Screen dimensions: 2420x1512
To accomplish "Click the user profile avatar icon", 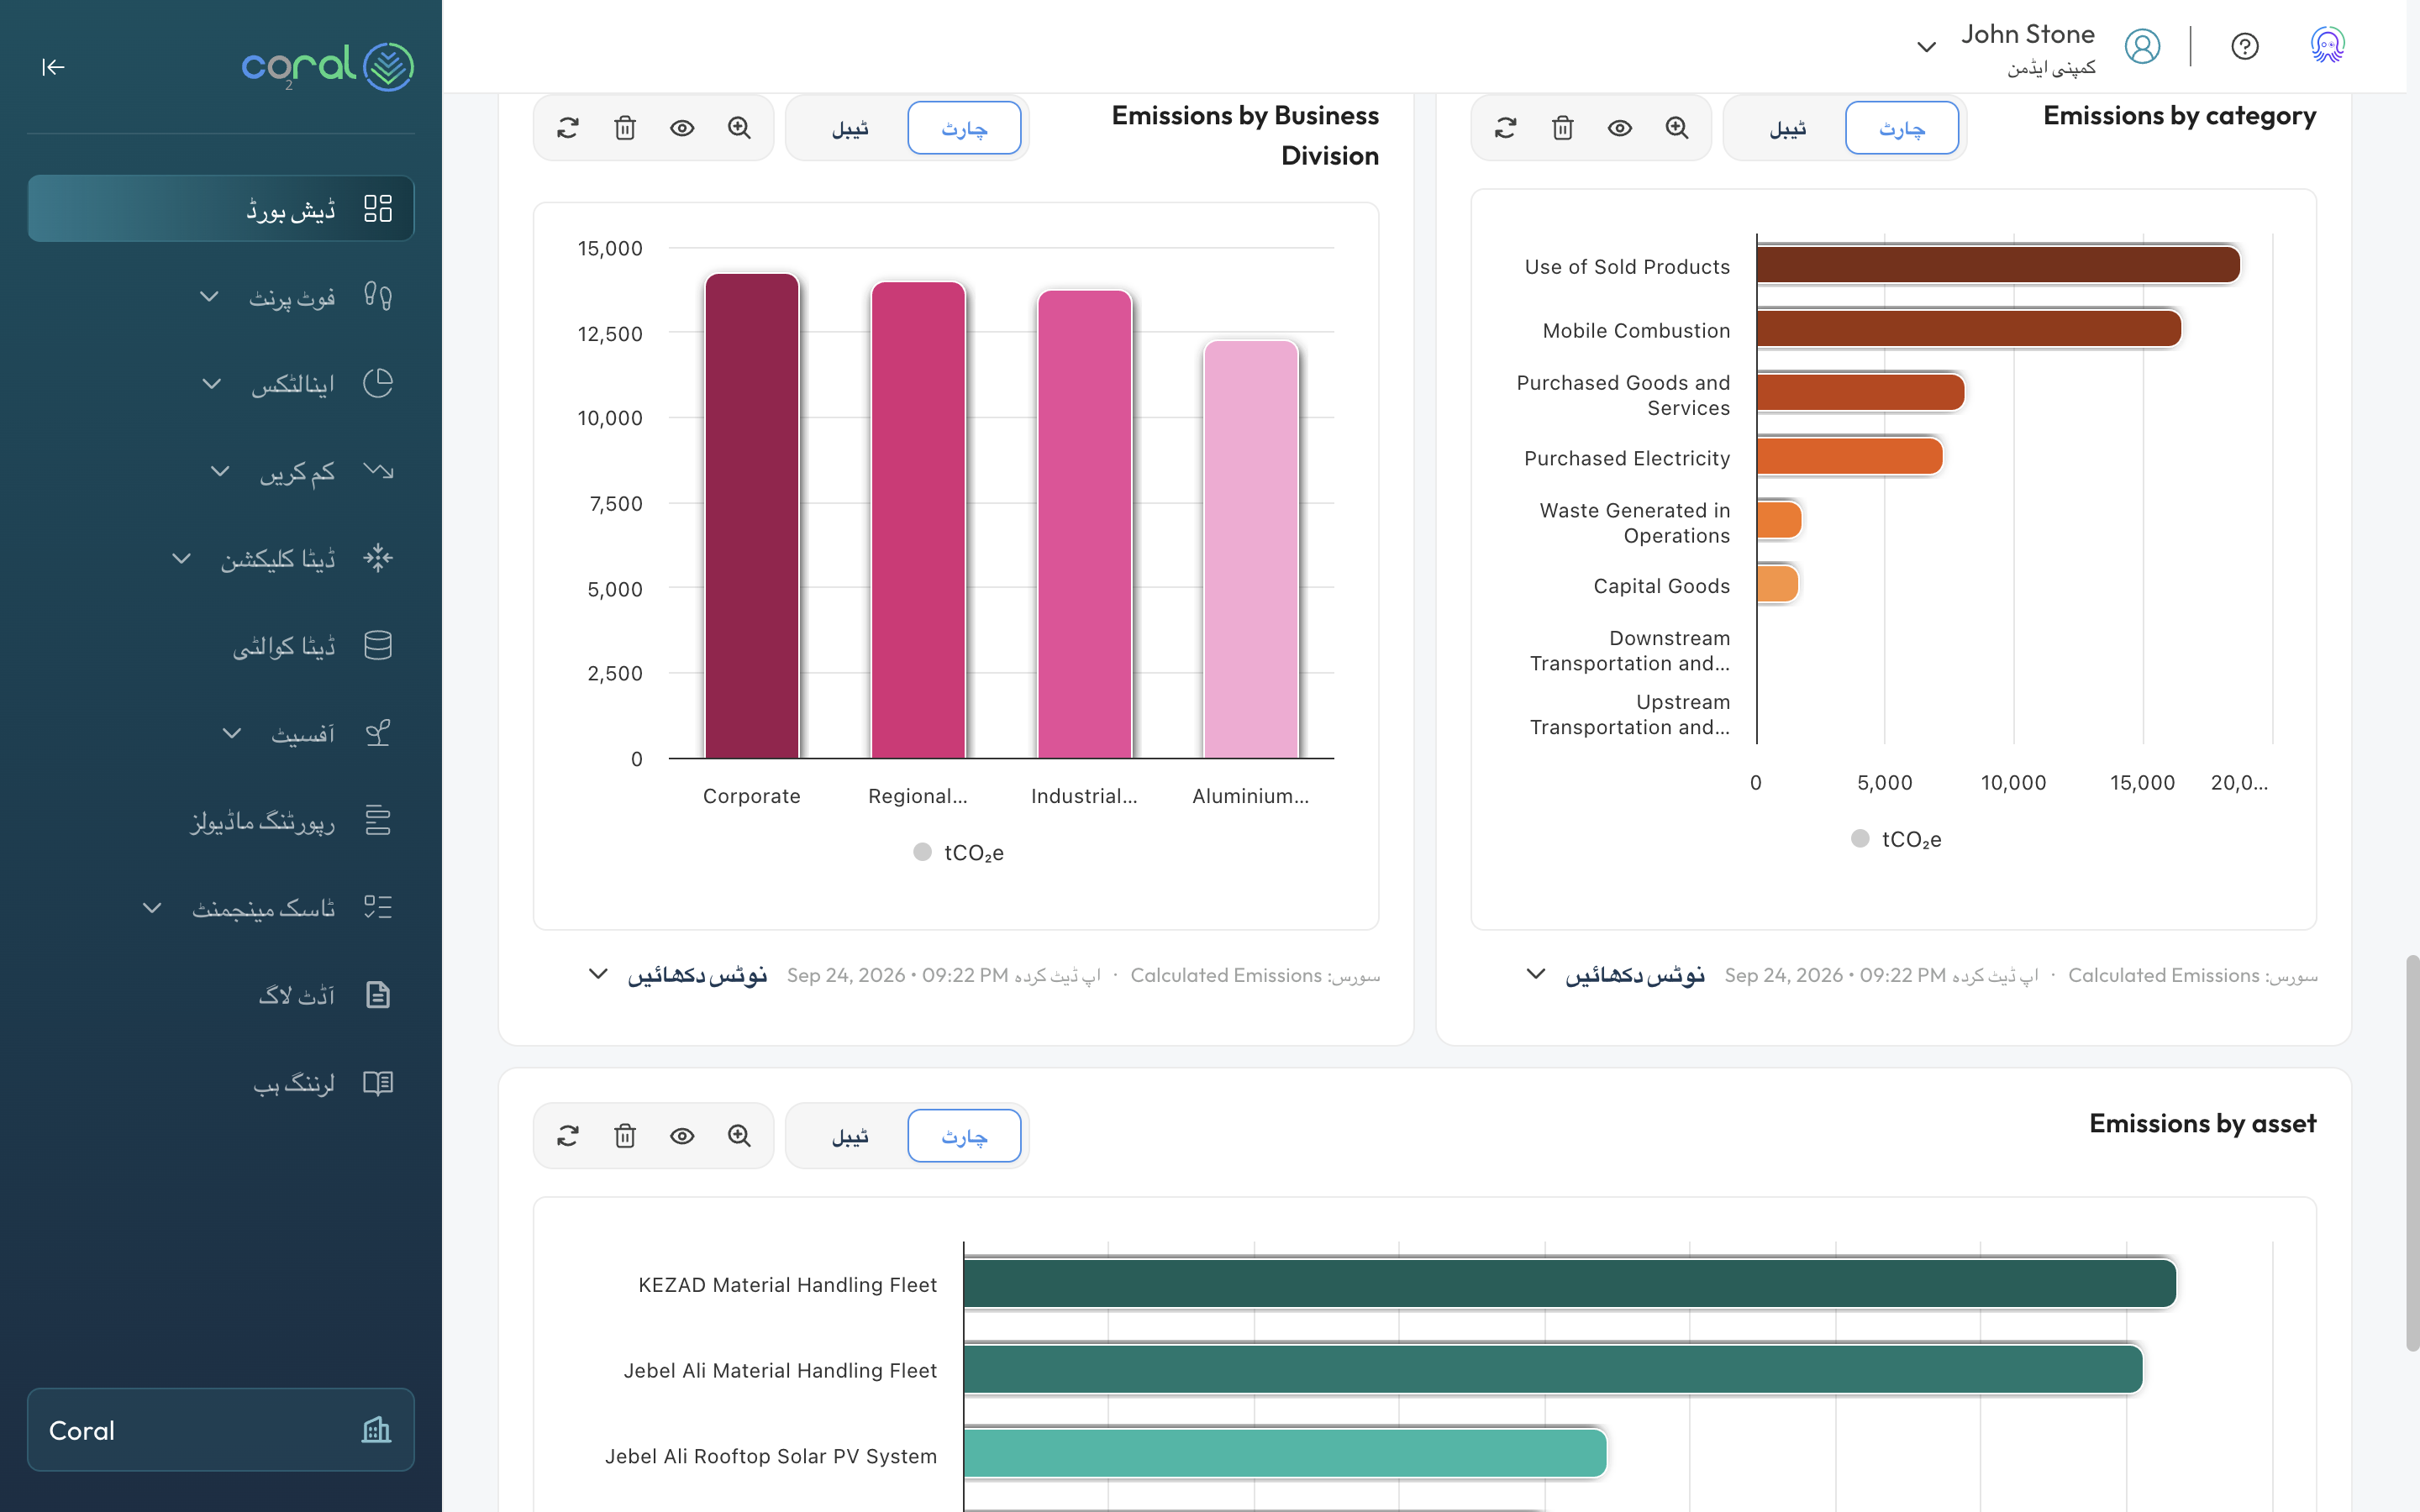I will coord(2142,46).
